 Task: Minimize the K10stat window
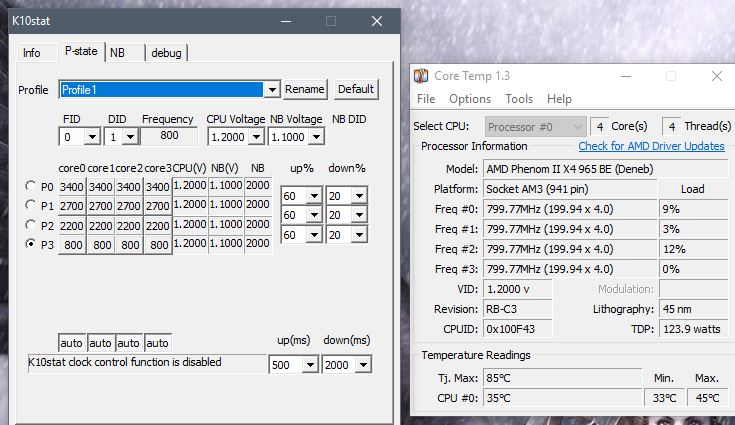(286, 21)
